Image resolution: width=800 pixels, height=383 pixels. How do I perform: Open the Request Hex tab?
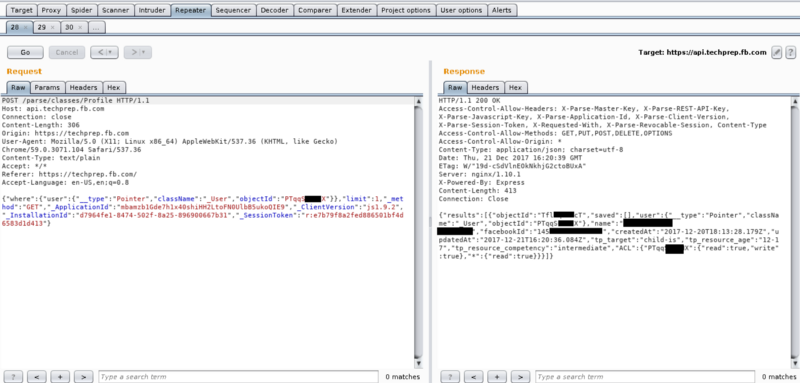pos(114,88)
